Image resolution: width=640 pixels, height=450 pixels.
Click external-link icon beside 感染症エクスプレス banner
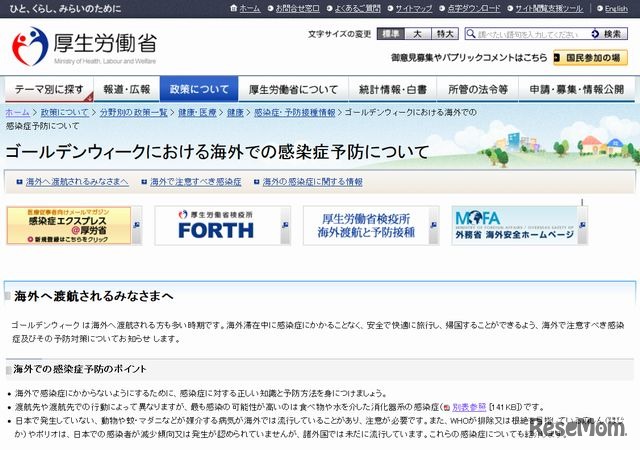click(137, 225)
